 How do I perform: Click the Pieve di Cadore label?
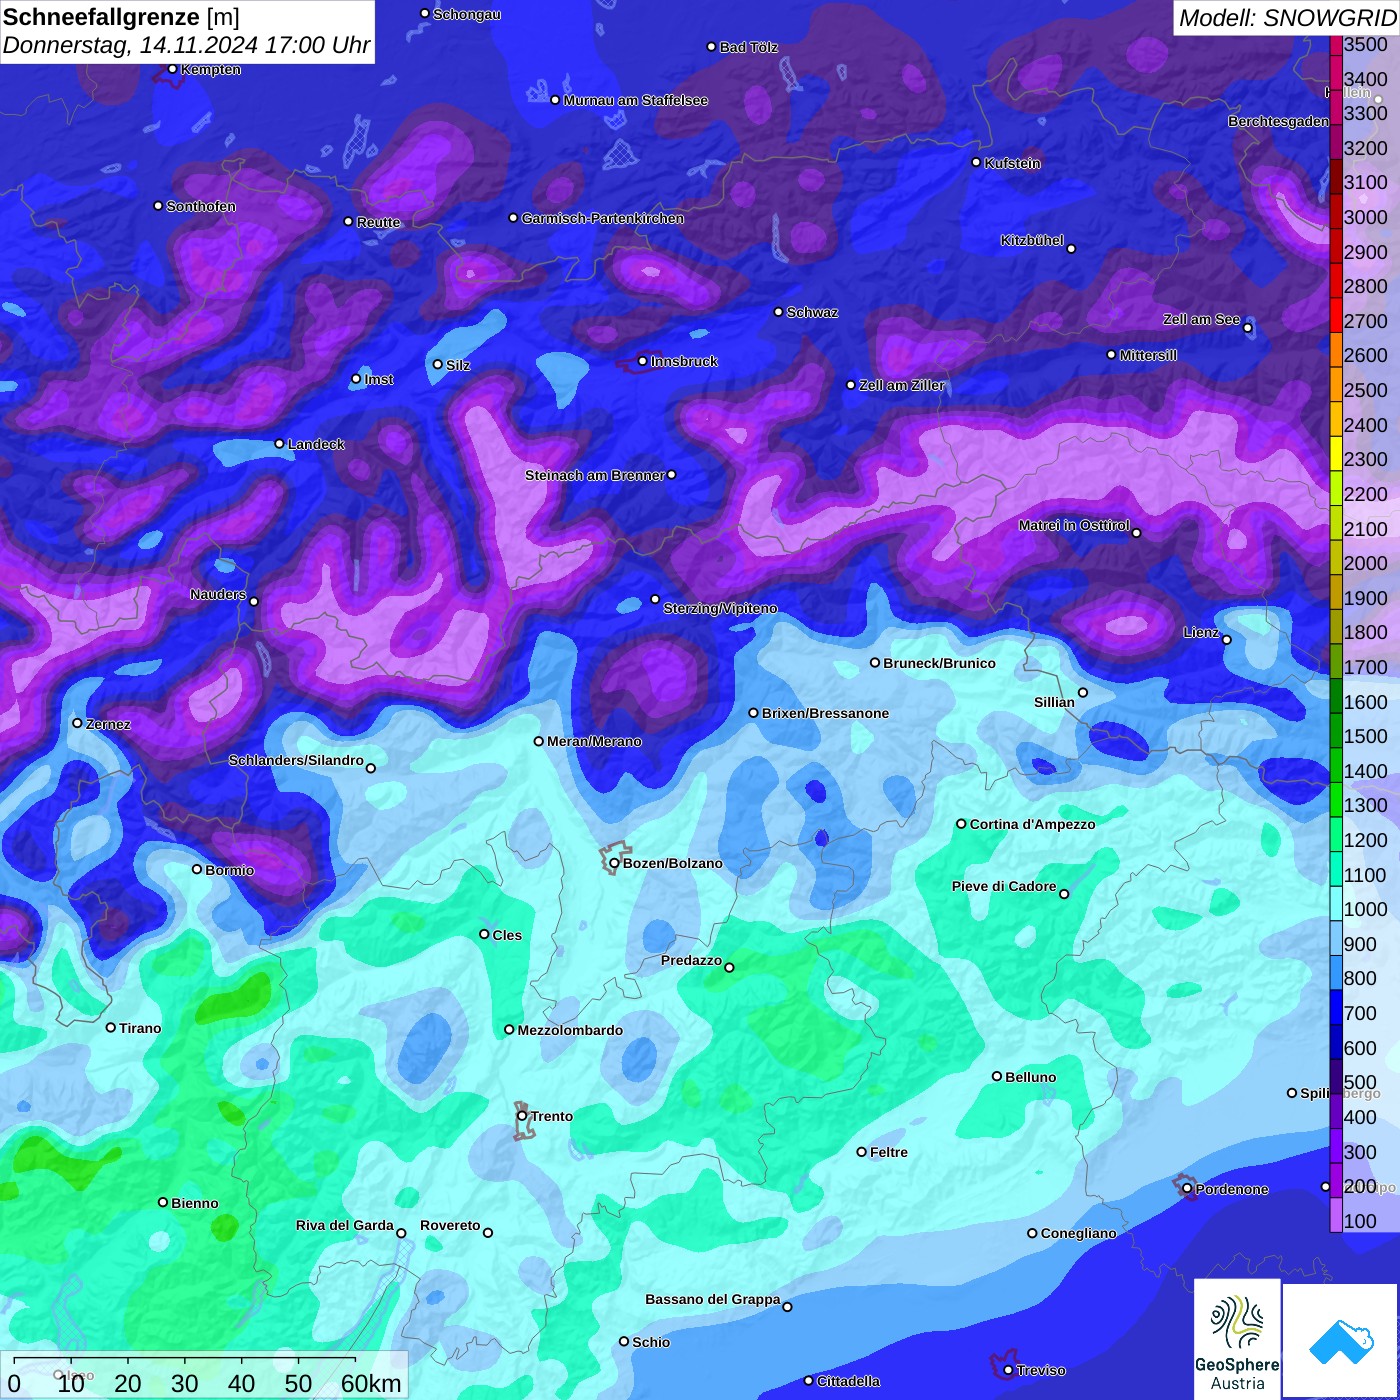pos(1004,886)
